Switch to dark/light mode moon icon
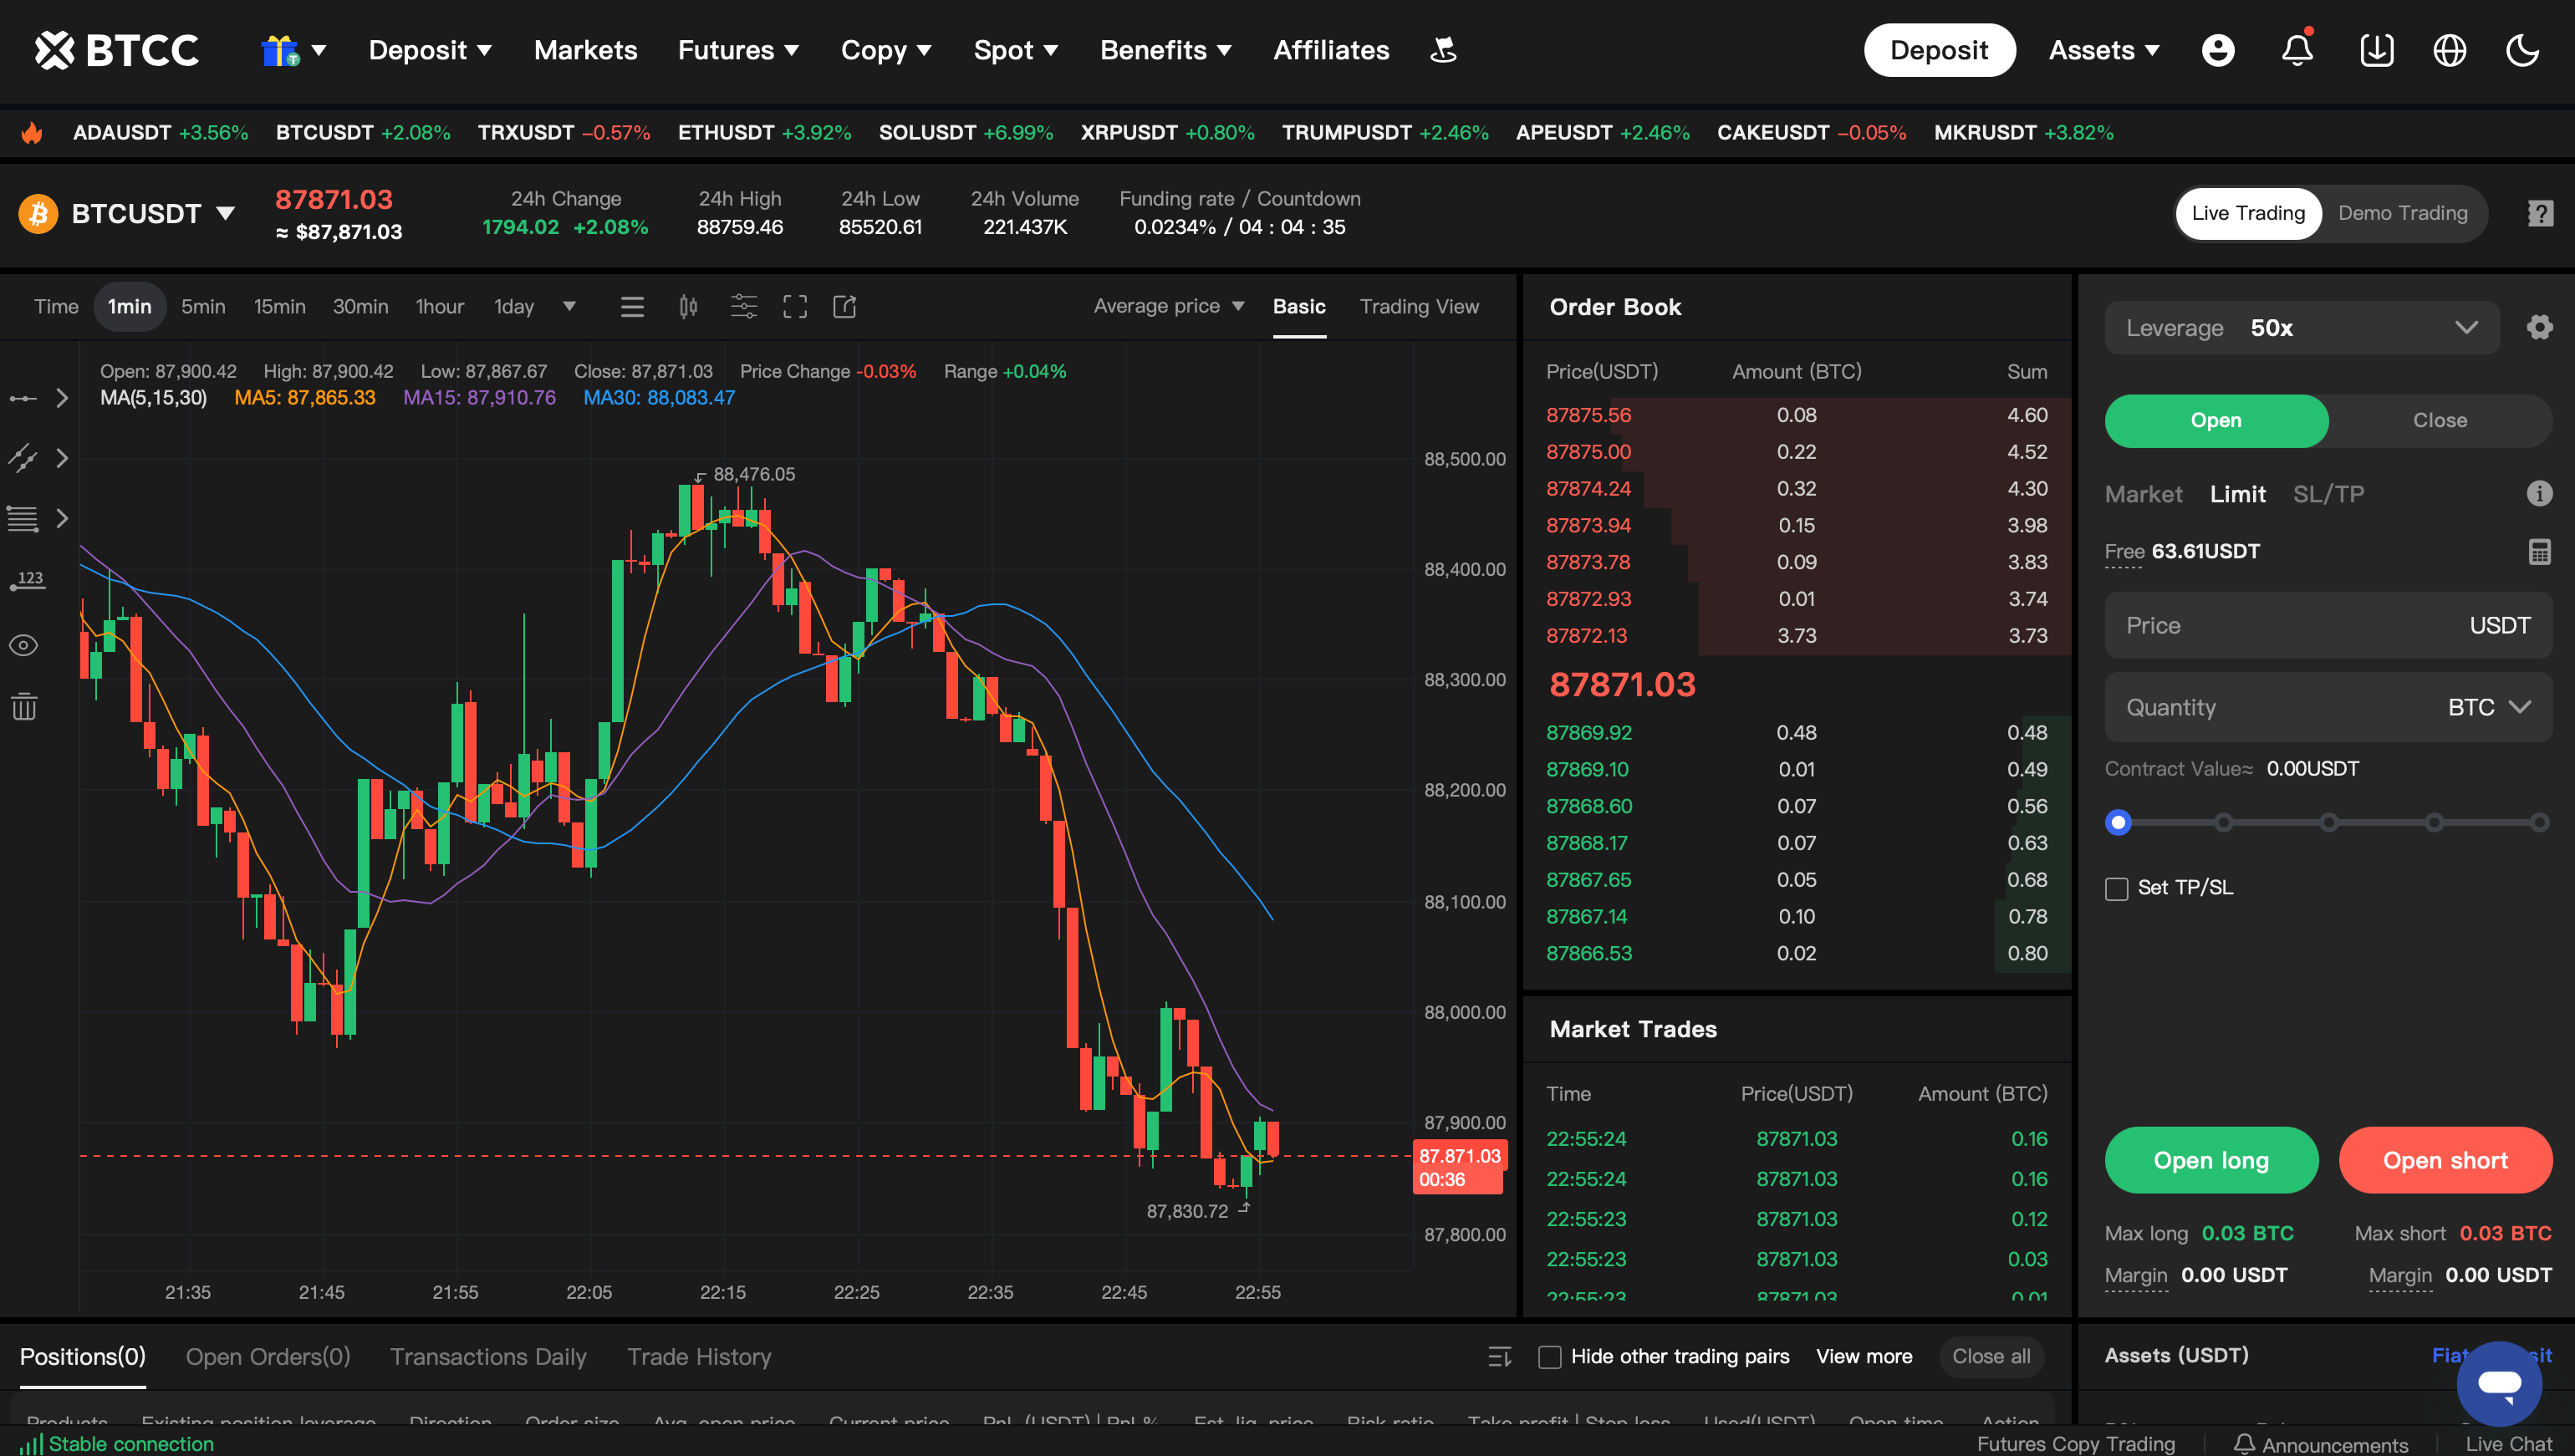The image size is (2575, 1456). pos(2522,50)
